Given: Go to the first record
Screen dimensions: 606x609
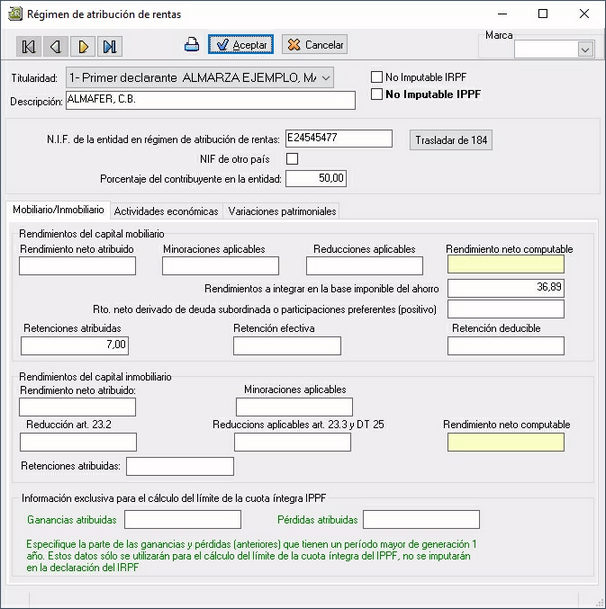Looking at the screenshot, I should (29, 47).
